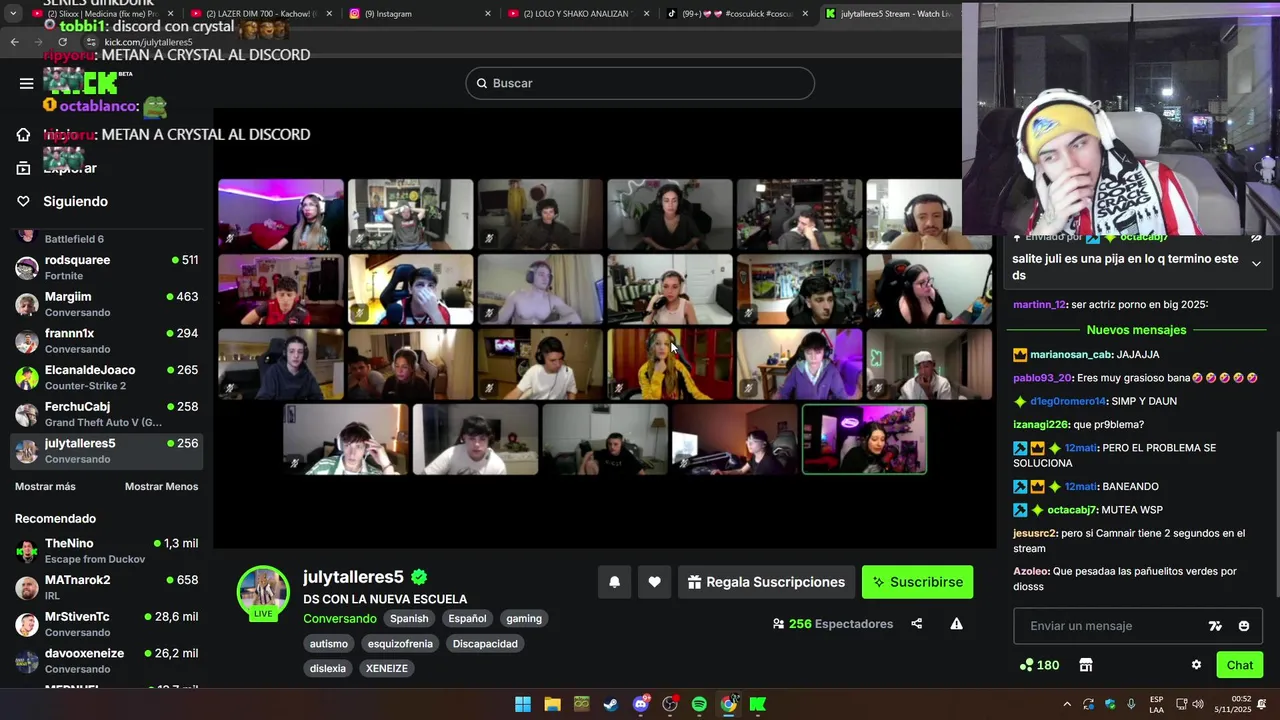Open Steam from the taskbar
1280x720 pixels.
tap(611, 704)
